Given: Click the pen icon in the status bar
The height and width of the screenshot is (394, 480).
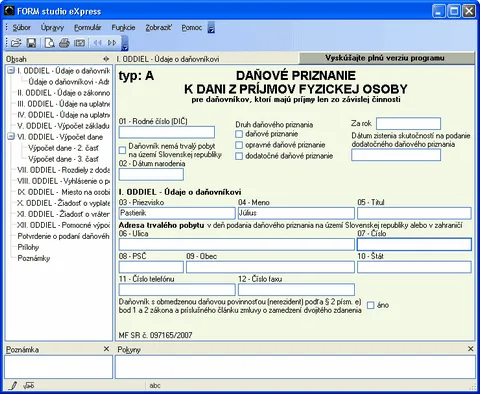Looking at the screenshot, I should pos(12,386).
